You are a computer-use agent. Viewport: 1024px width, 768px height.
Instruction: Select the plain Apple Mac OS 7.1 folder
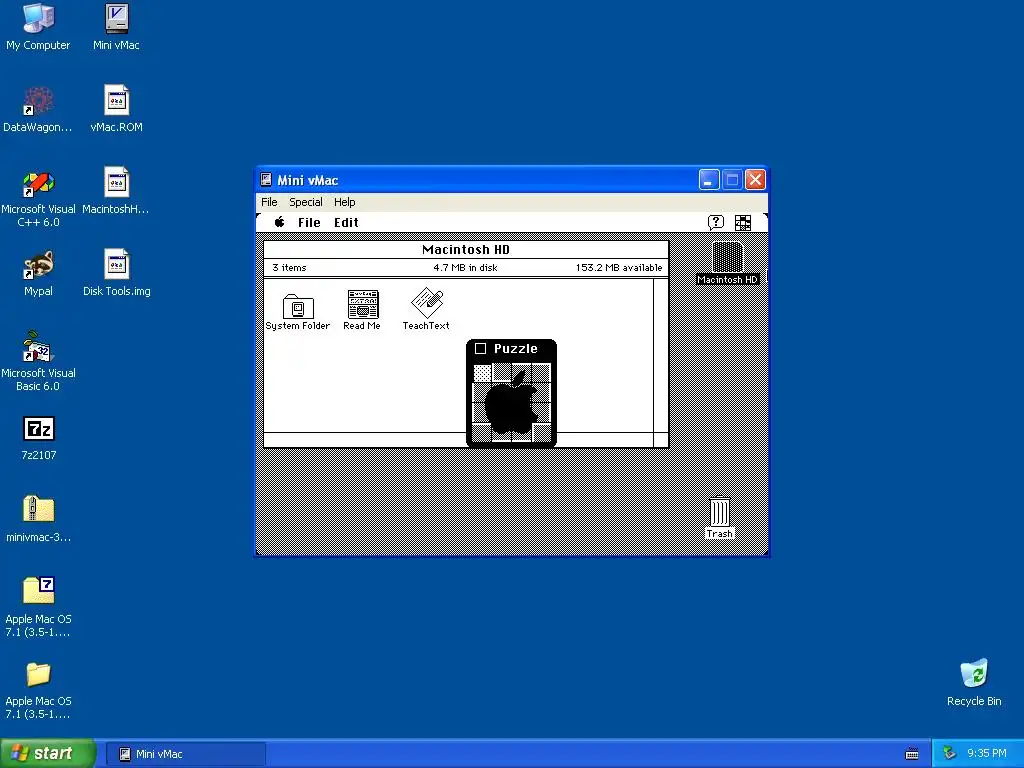pos(38,688)
